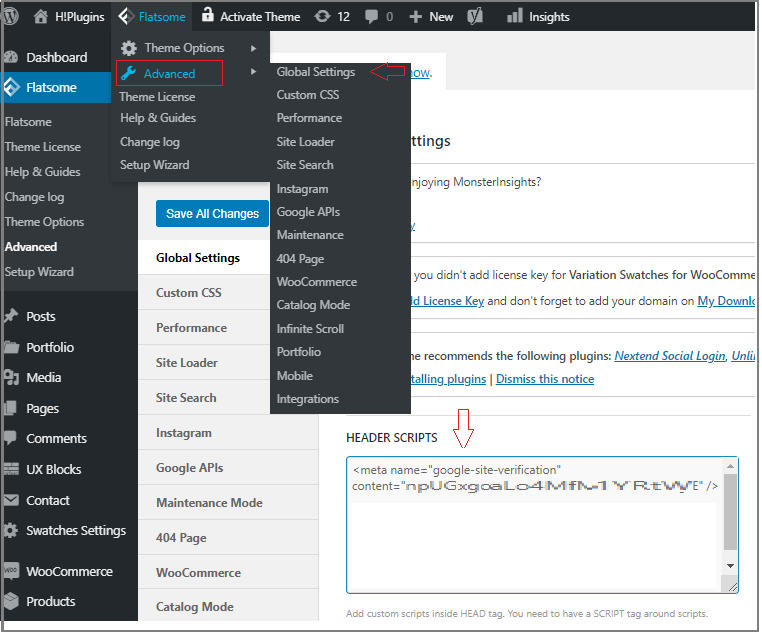Open Instagram in flyout menu

click(x=302, y=189)
